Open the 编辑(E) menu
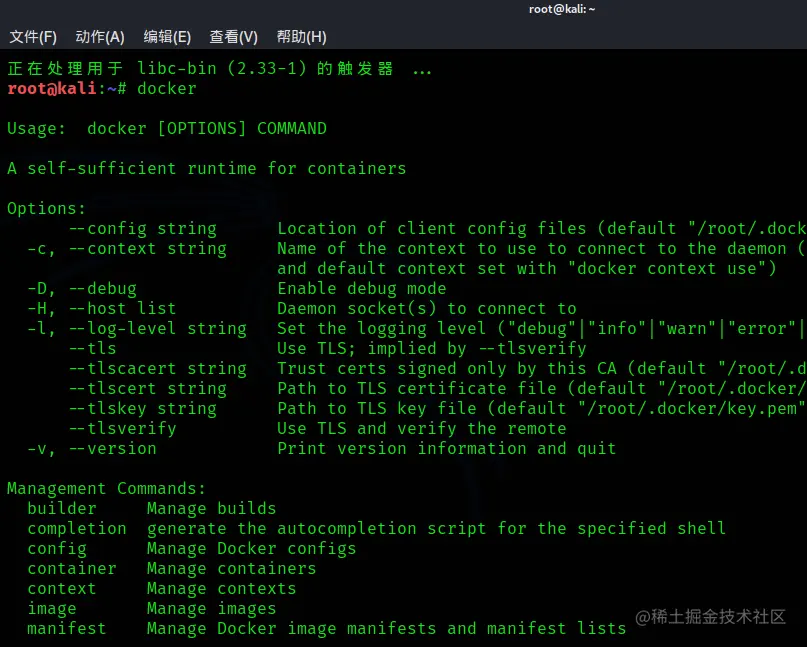807x647 pixels. point(167,37)
